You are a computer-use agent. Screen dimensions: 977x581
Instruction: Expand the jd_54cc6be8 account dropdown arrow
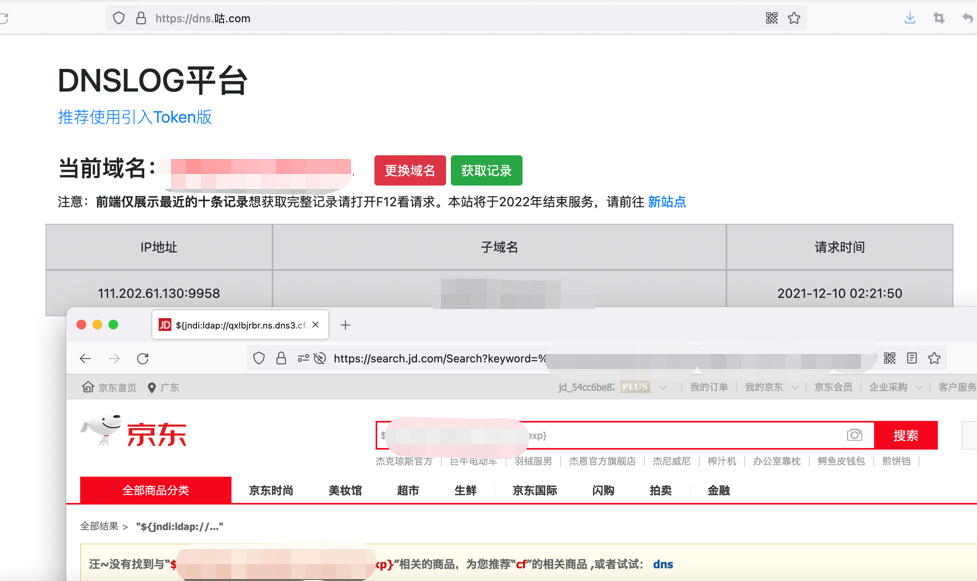coord(663,387)
